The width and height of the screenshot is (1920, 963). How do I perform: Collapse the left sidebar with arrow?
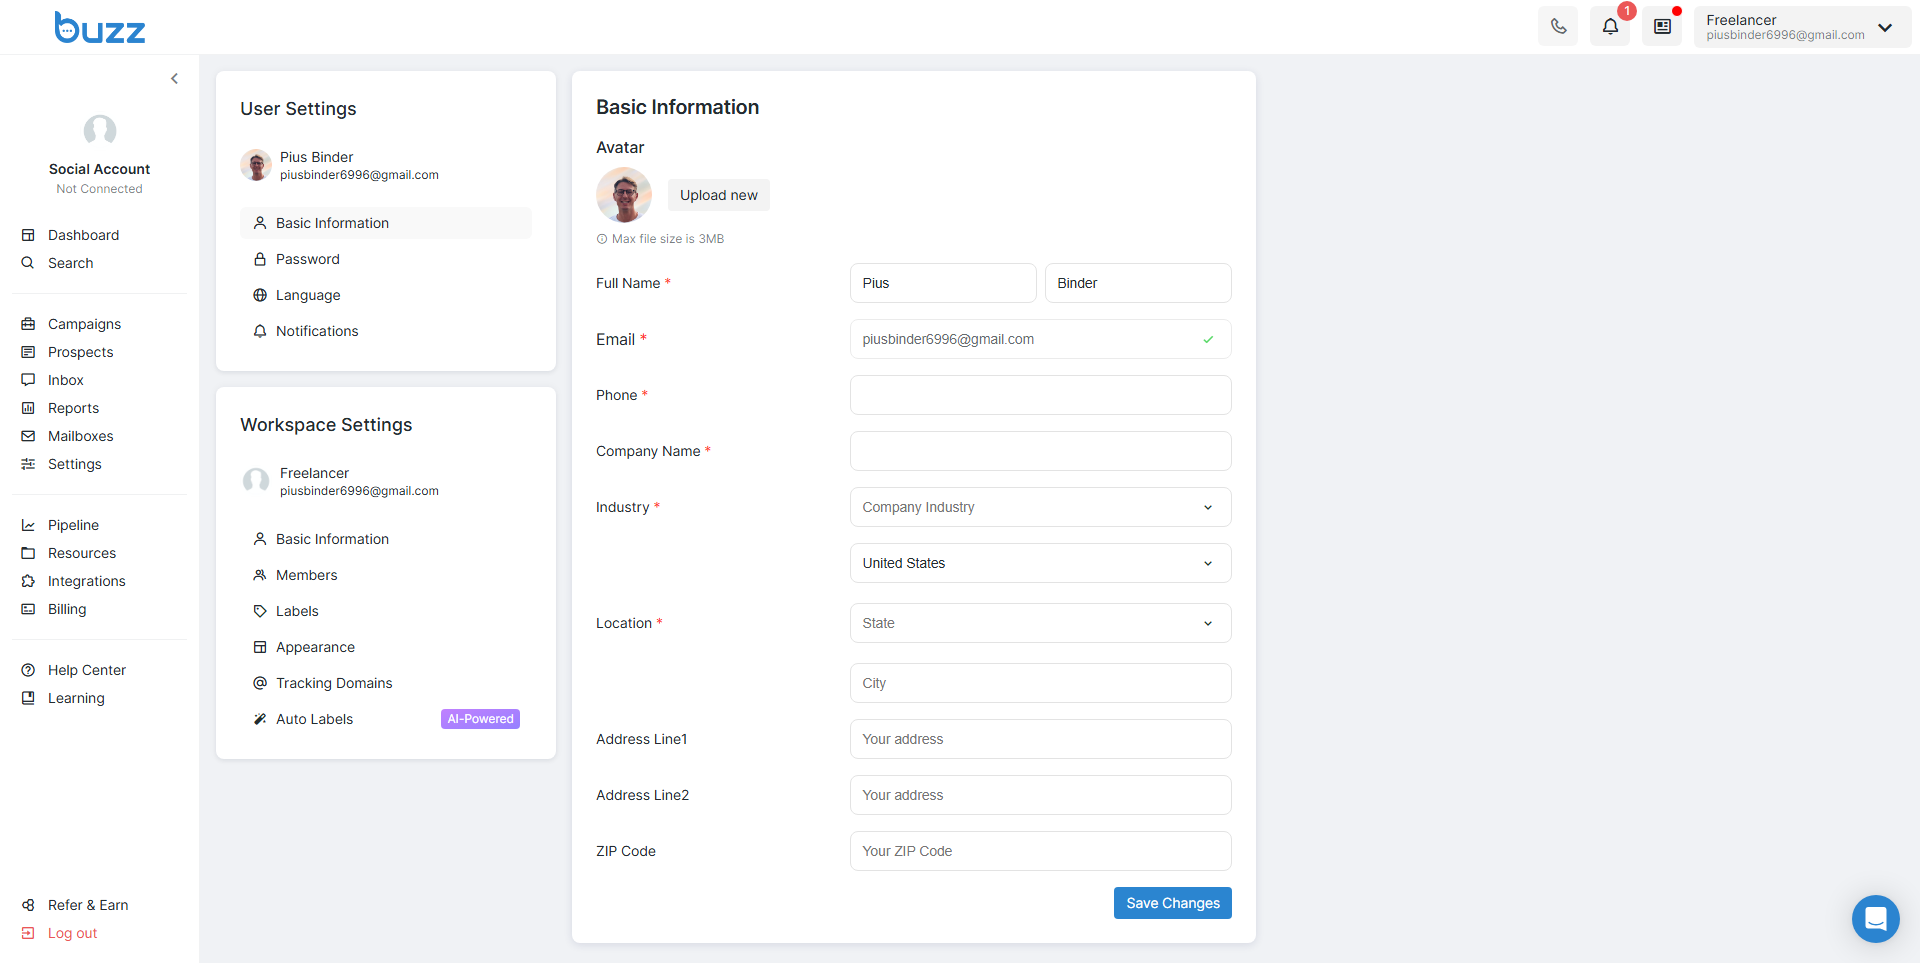[x=174, y=78]
